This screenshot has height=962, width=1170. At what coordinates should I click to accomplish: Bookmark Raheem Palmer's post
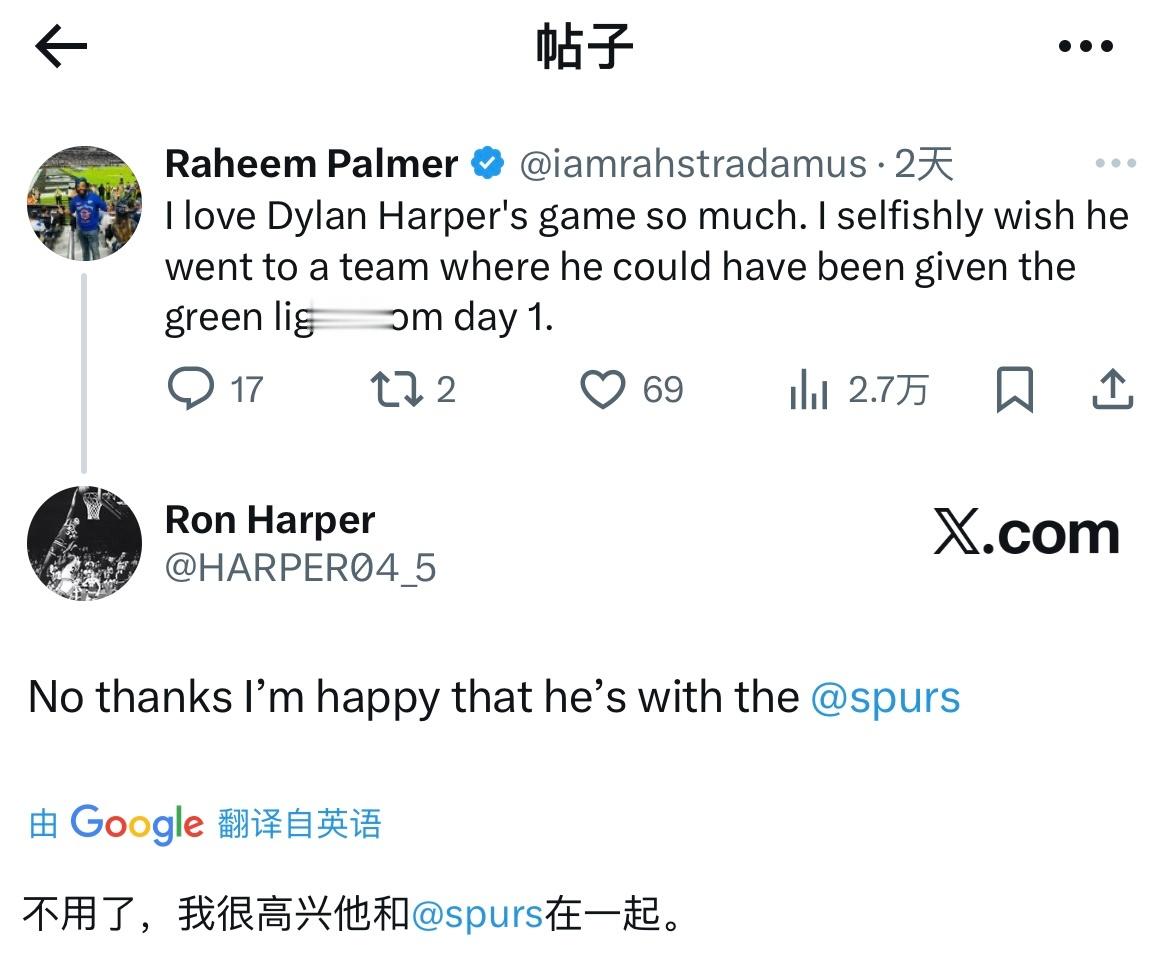tap(1016, 390)
